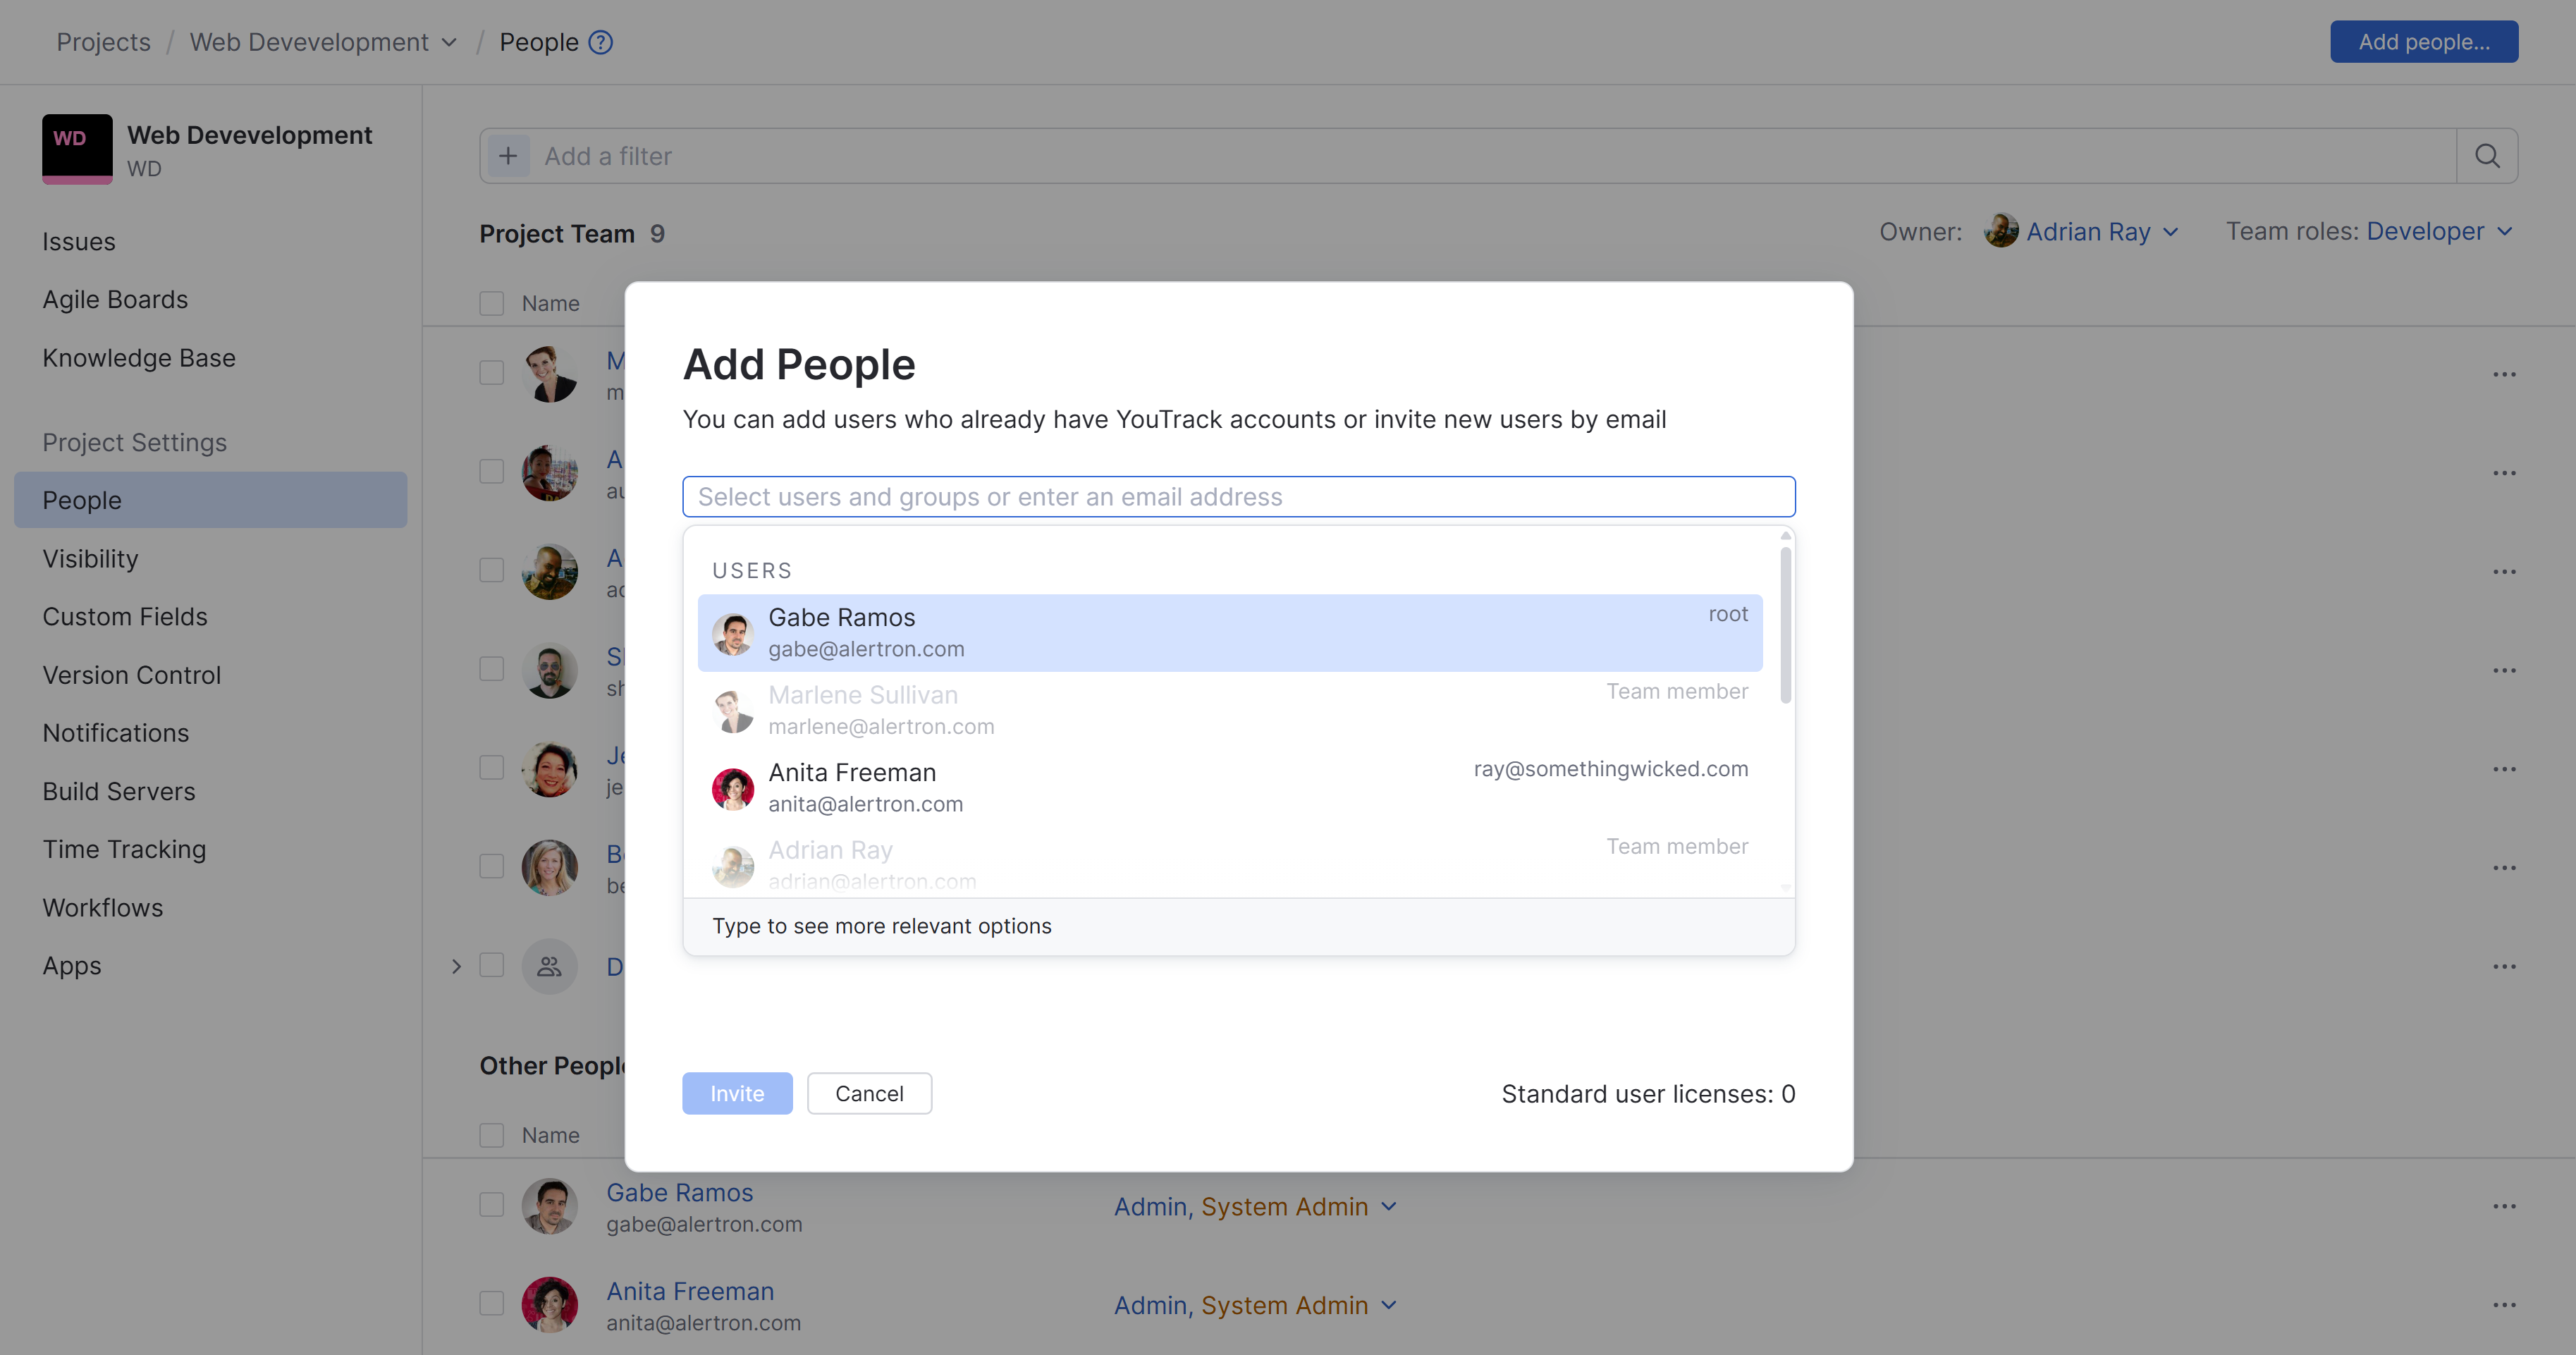Open the Web Devevelopment breadcrumb dropdown
2576x1355 pixels.
(449, 42)
